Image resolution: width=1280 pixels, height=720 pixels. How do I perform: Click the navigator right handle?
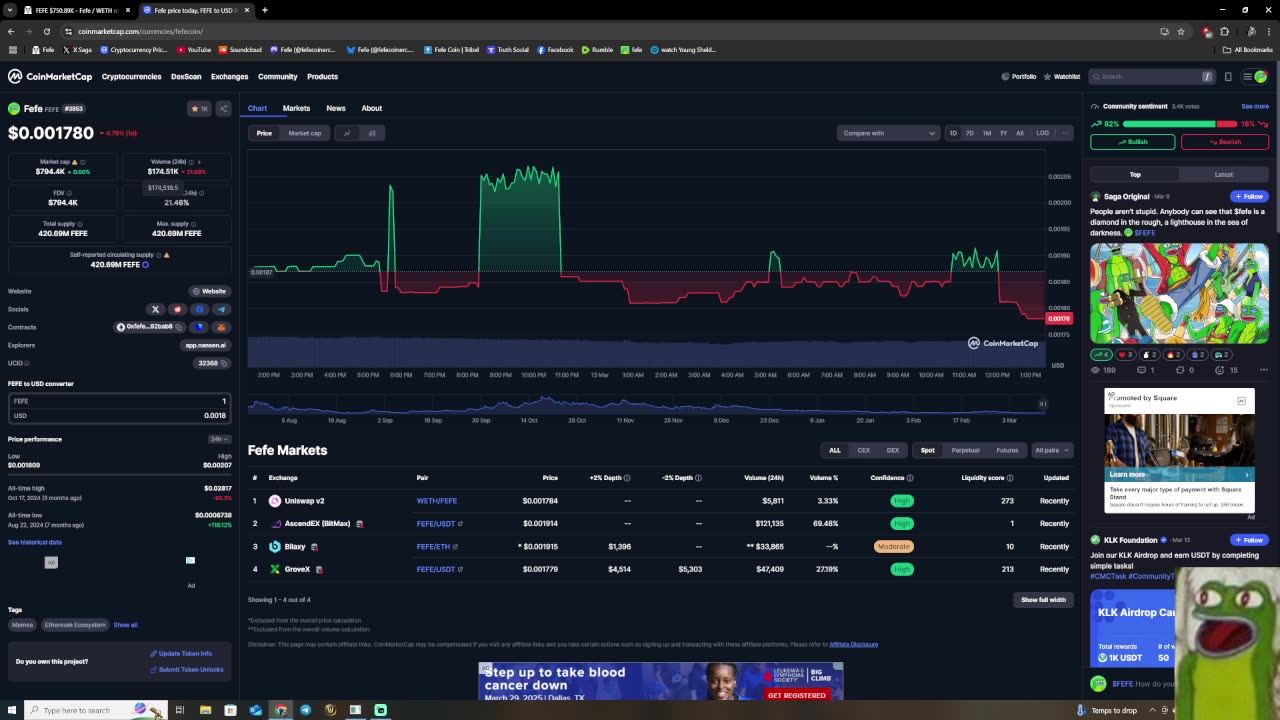click(x=1042, y=404)
